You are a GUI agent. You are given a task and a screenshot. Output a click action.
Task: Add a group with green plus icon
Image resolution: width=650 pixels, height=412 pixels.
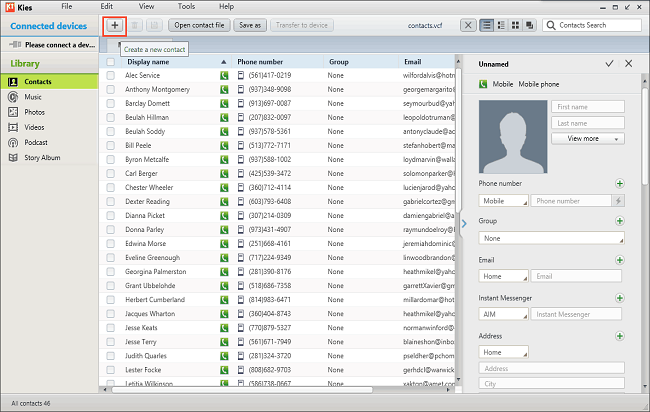click(x=619, y=221)
